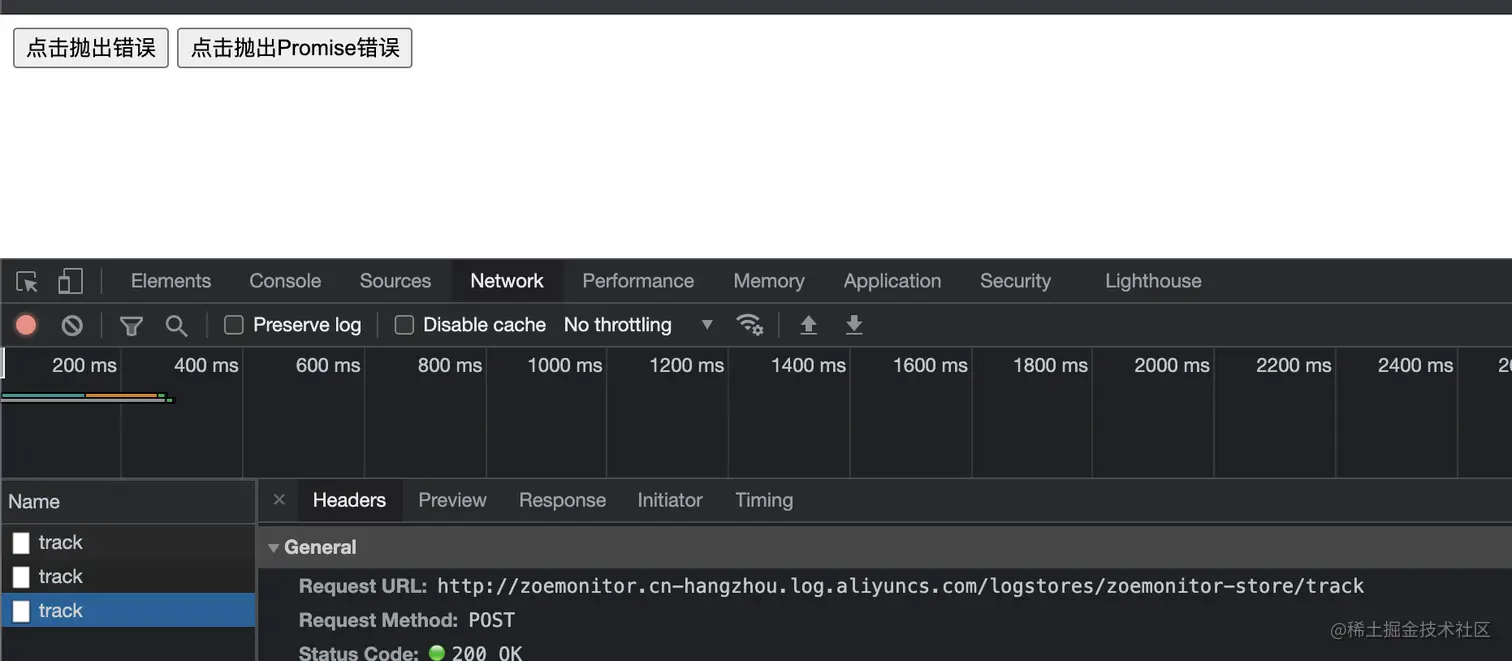
Task: Click the 2000 ms timeline marker
Action: coord(1172,366)
